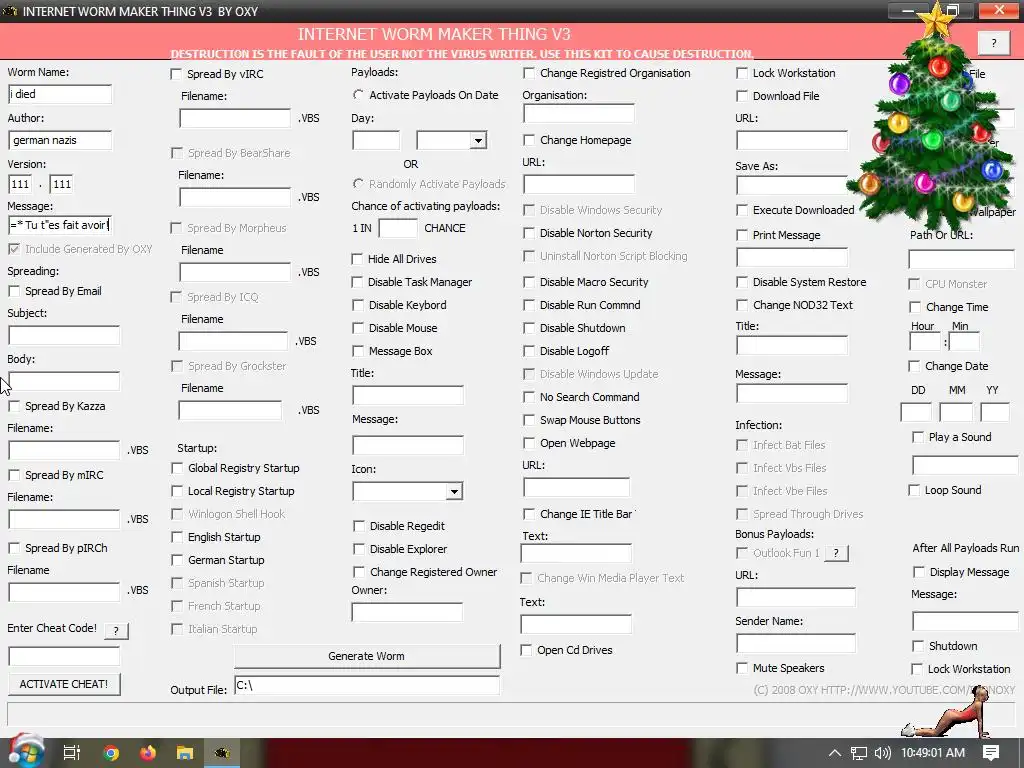This screenshot has height=768, width=1024.
Task: Click the Message Box Title field
Action: tap(408, 395)
